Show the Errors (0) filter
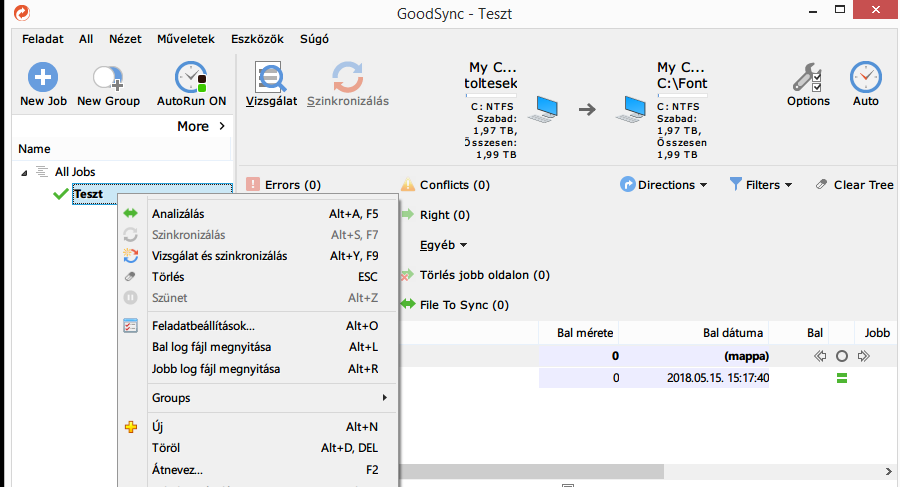Screen dimensions: 900x487 click(x=284, y=185)
